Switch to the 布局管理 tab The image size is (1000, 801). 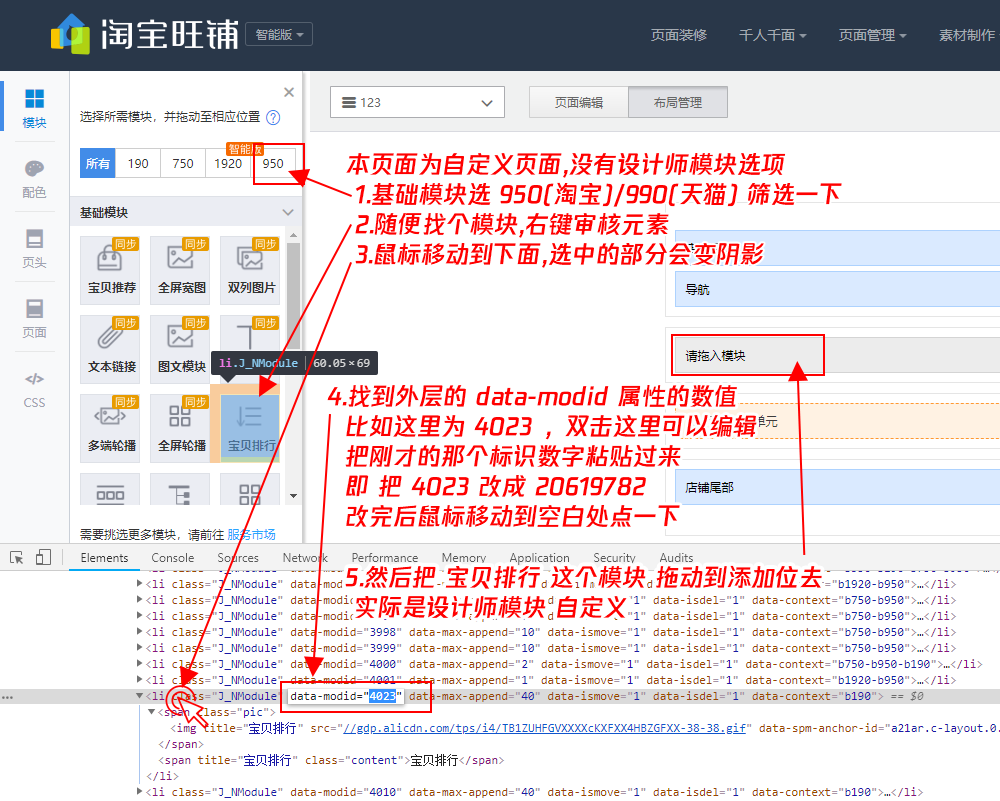[677, 102]
